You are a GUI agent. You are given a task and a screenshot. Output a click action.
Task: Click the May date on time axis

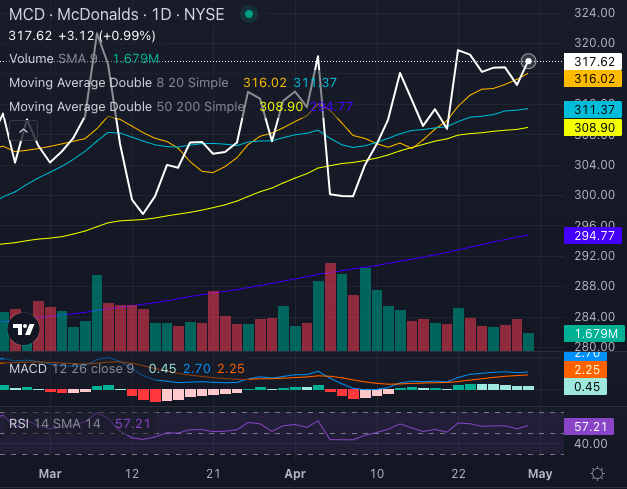tap(540, 474)
